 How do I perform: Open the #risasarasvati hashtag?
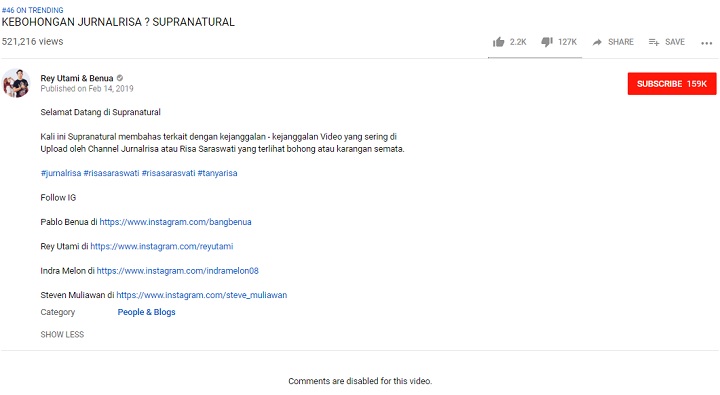tap(169, 173)
